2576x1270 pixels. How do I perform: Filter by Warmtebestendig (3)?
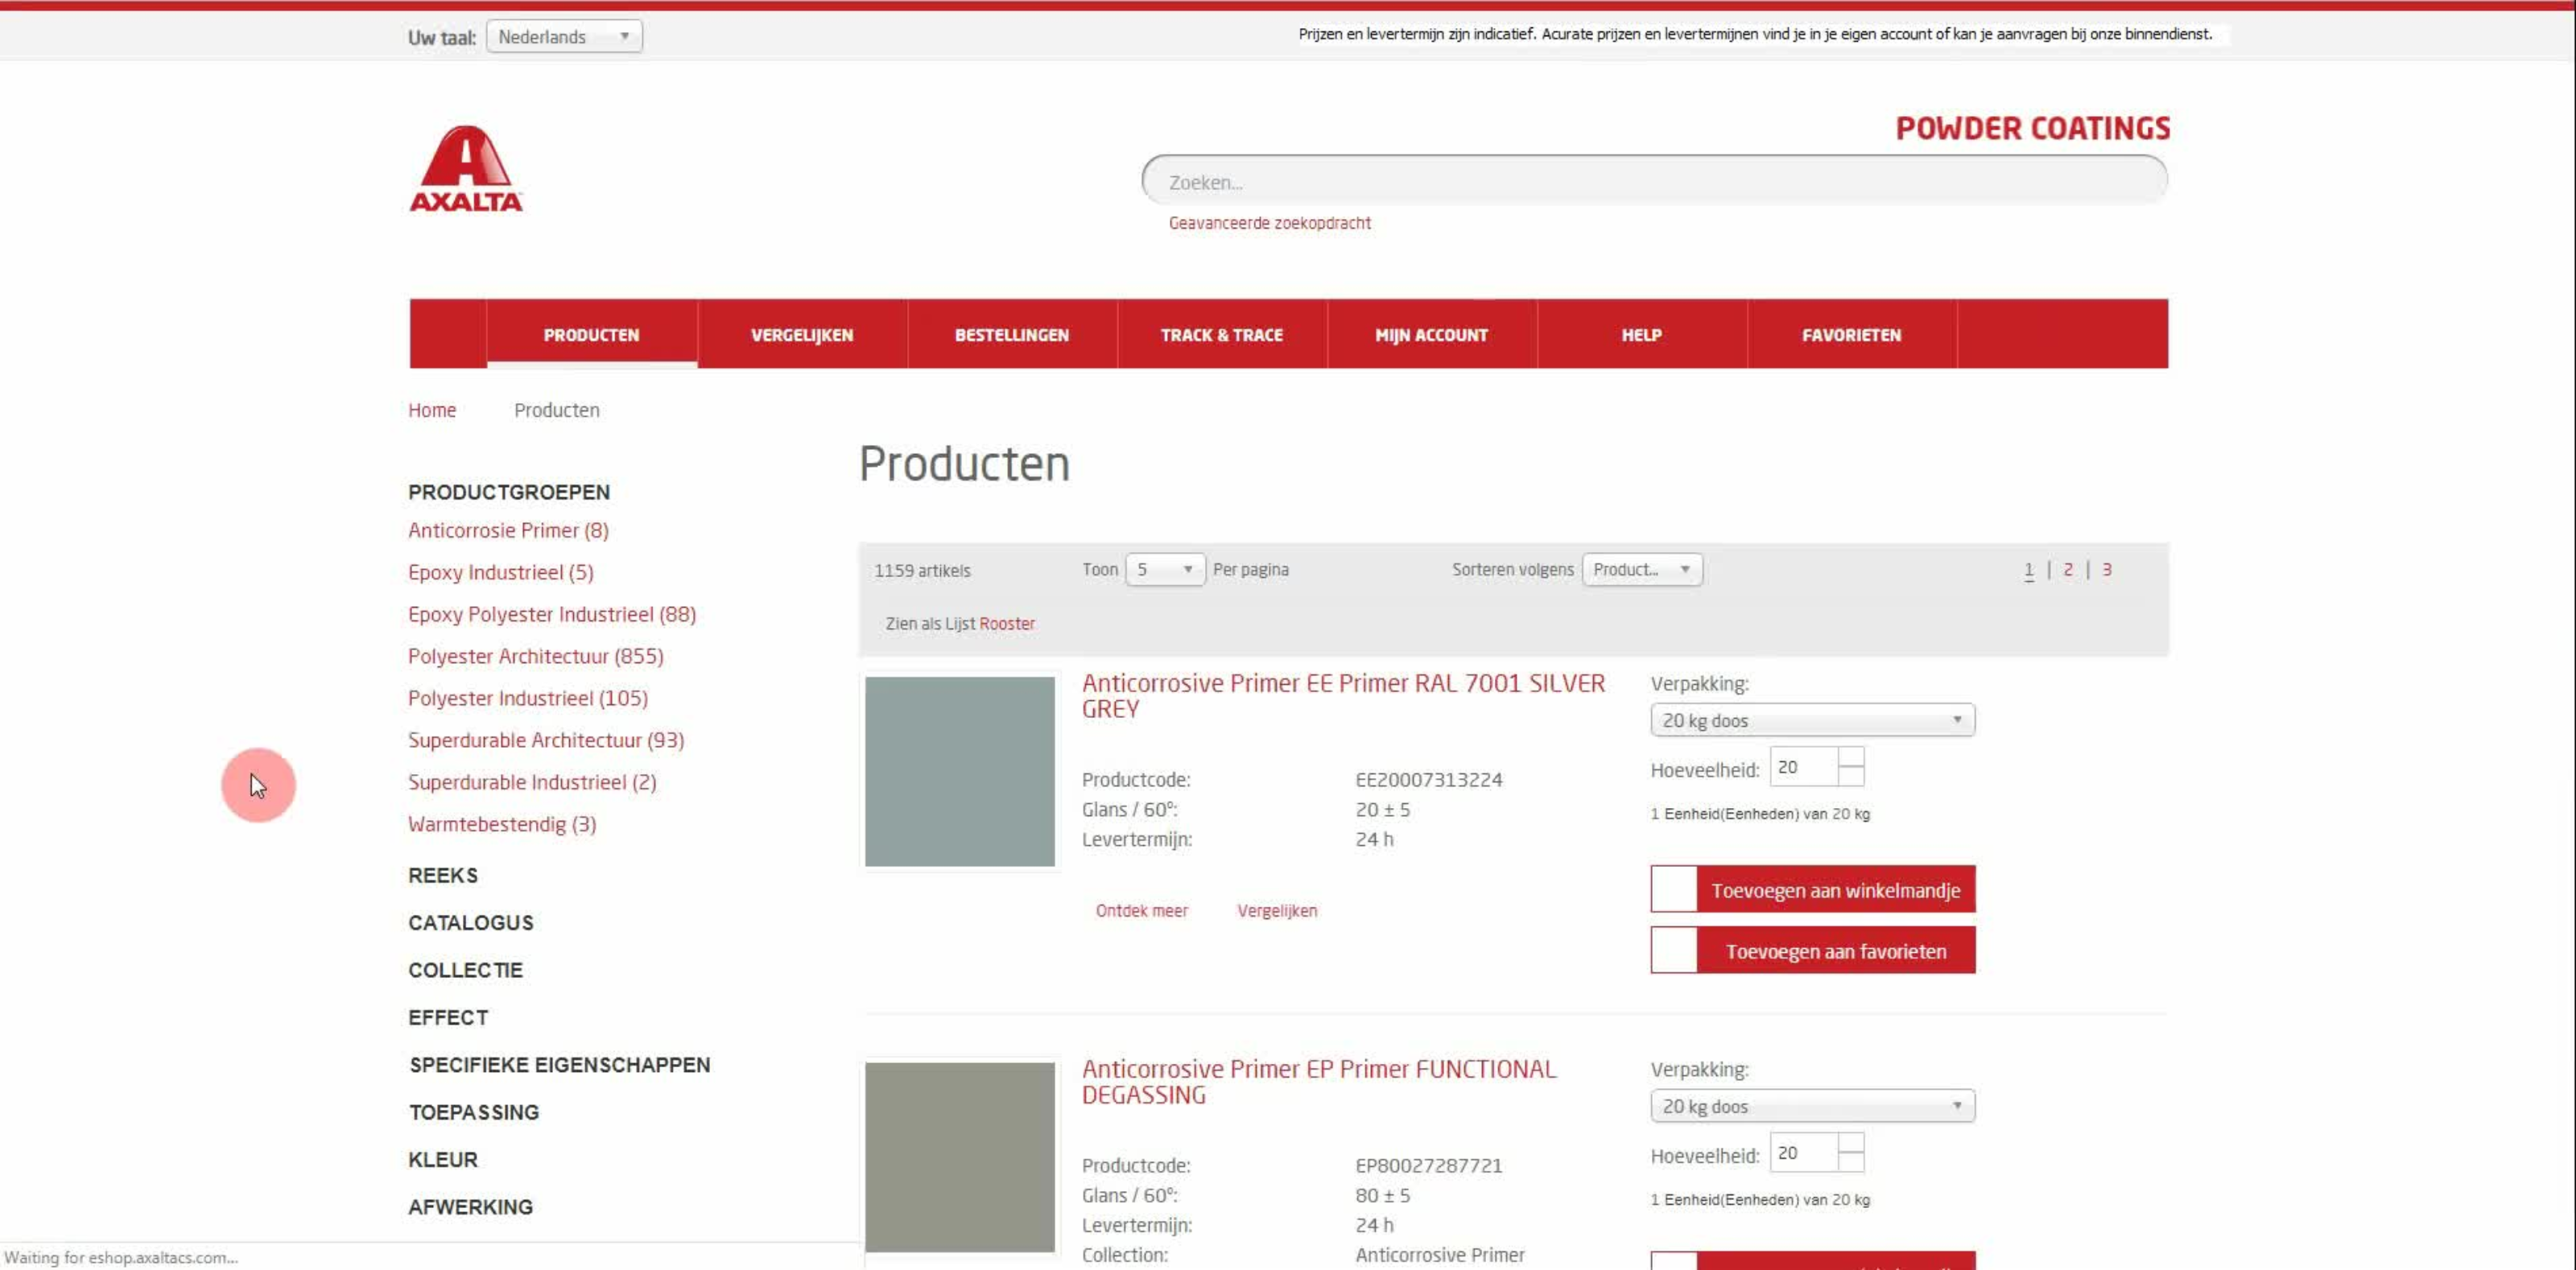(502, 824)
